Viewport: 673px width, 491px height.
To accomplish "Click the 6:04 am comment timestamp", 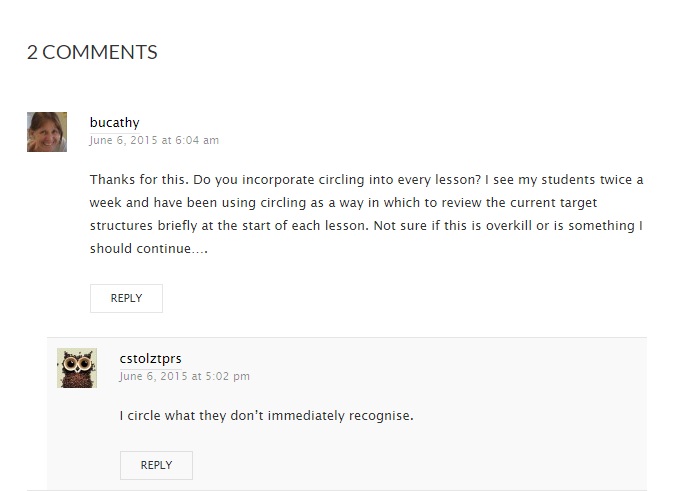I will (154, 140).
